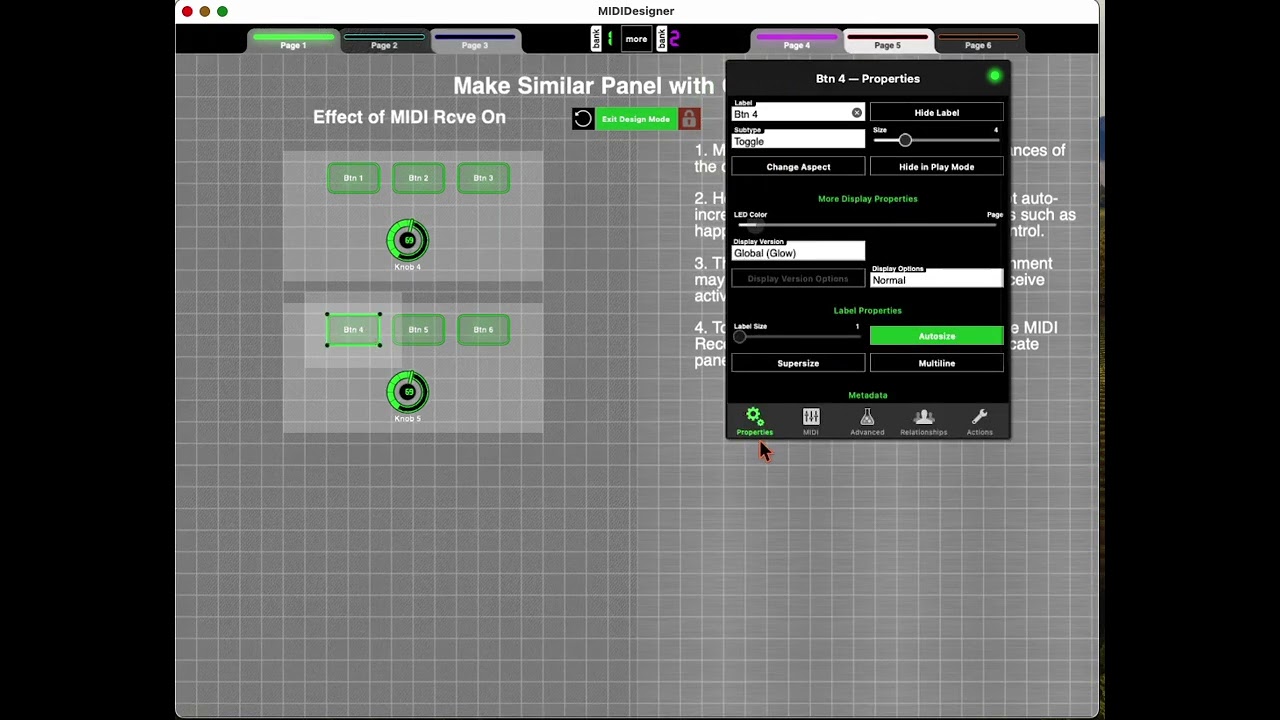Click the Label Properties heading
This screenshot has height=720, width=1280.
pos(868,310)
